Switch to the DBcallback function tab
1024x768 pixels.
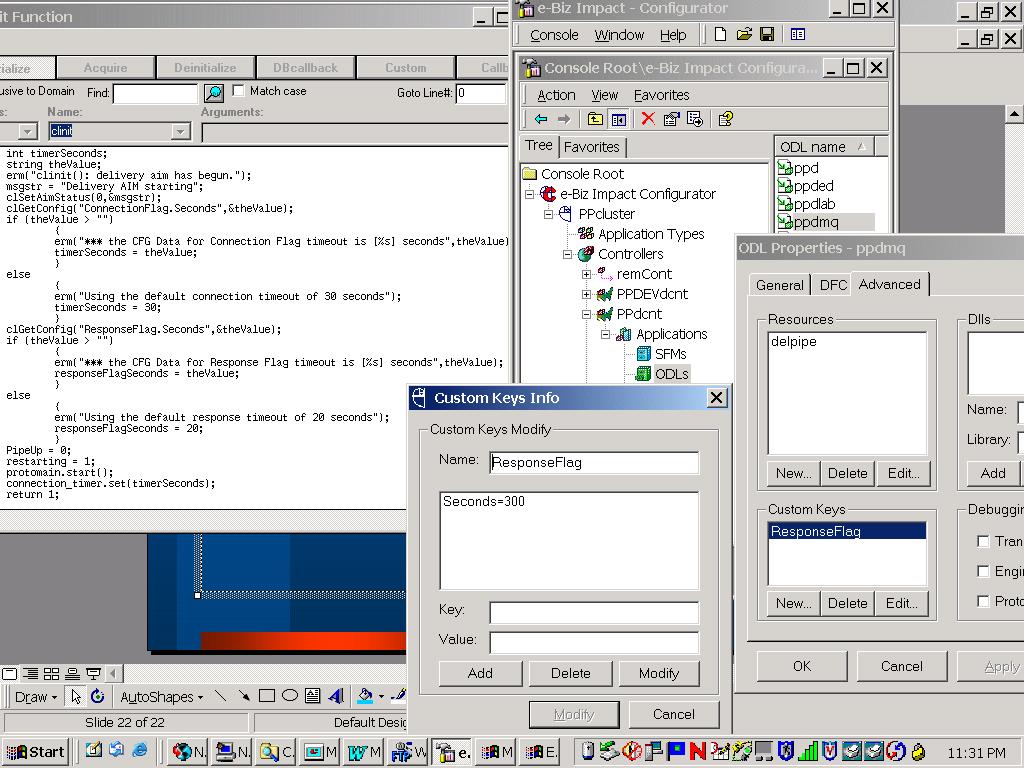305,68
